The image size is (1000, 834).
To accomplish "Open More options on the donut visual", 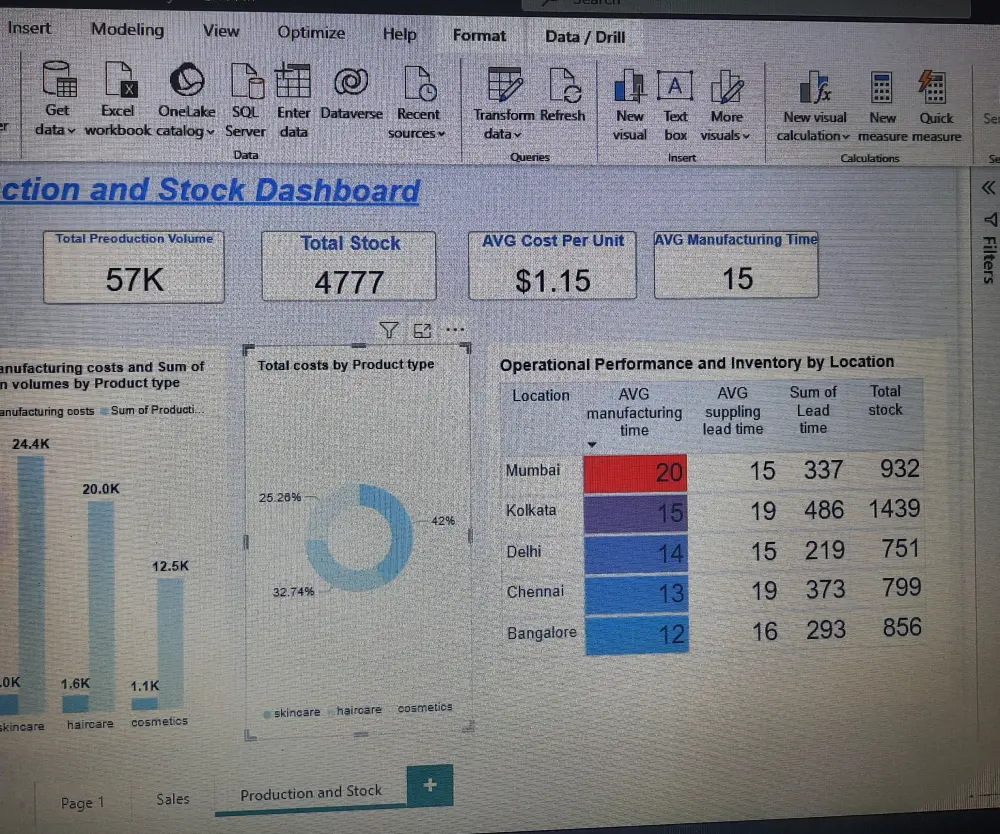I will (x=455, y=330).
